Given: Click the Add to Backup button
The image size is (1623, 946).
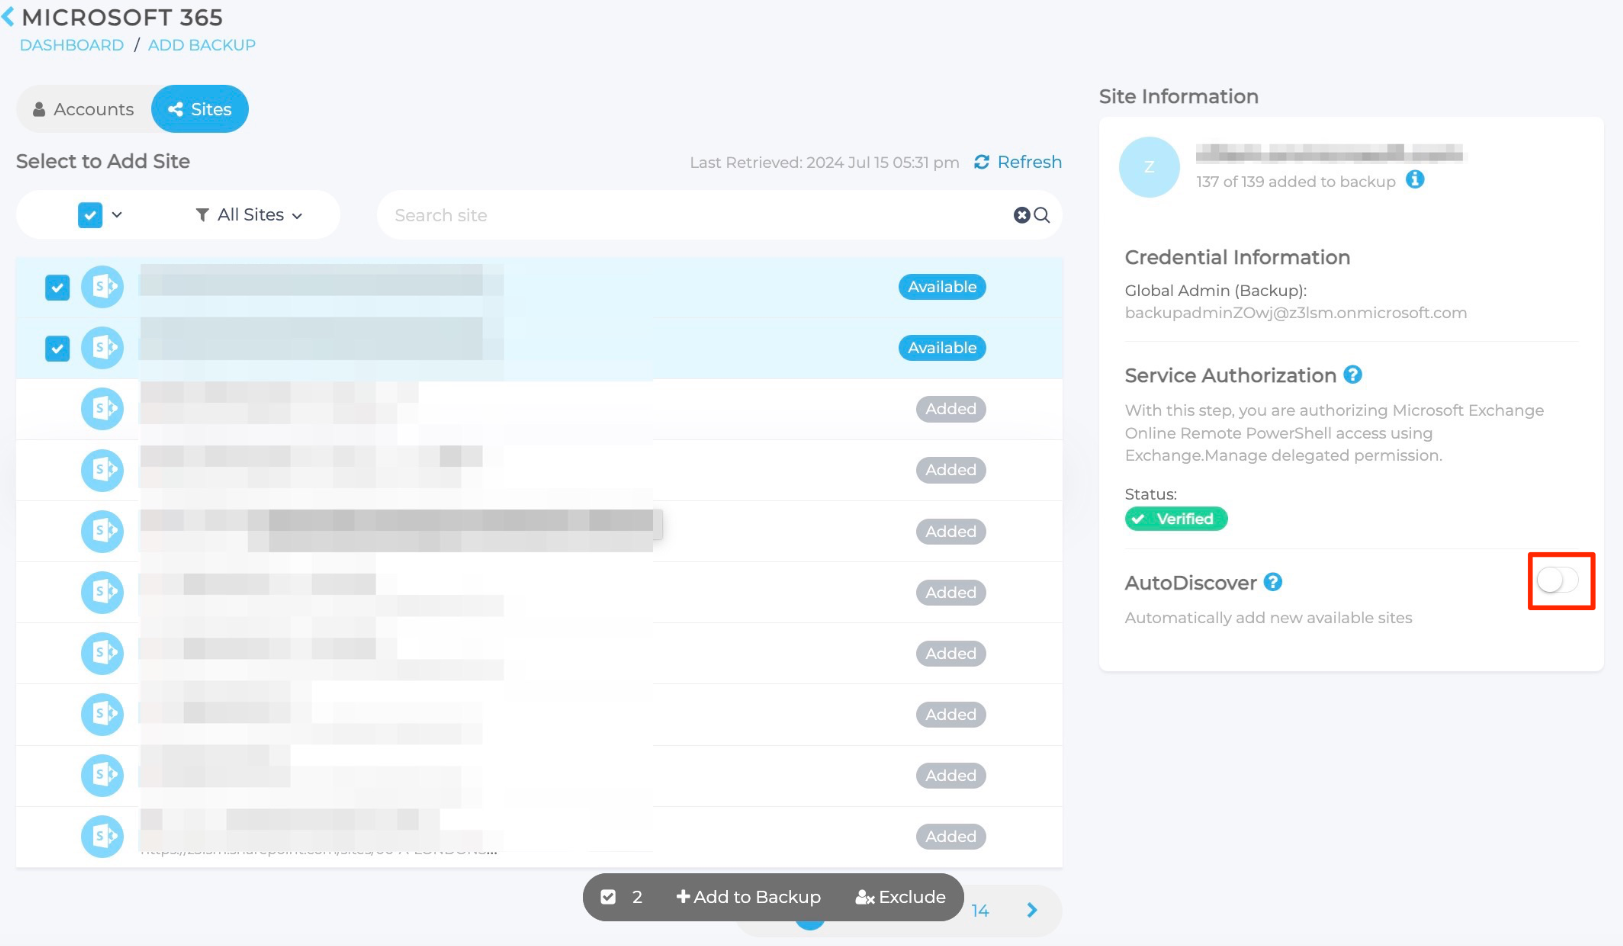Looking at the screenshot, I should pyautogui.click(x=748, y=897).
